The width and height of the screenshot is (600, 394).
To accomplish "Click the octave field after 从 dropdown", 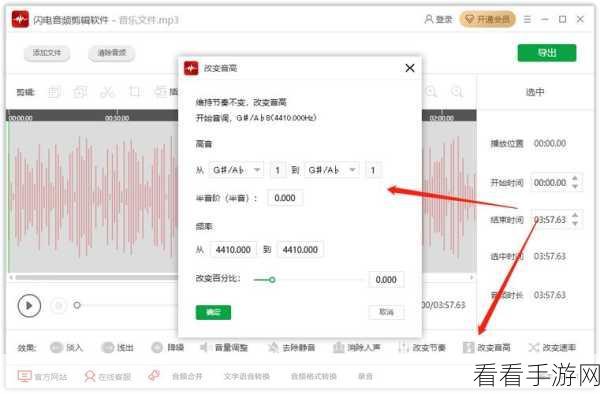I will [x=278, y=170].
